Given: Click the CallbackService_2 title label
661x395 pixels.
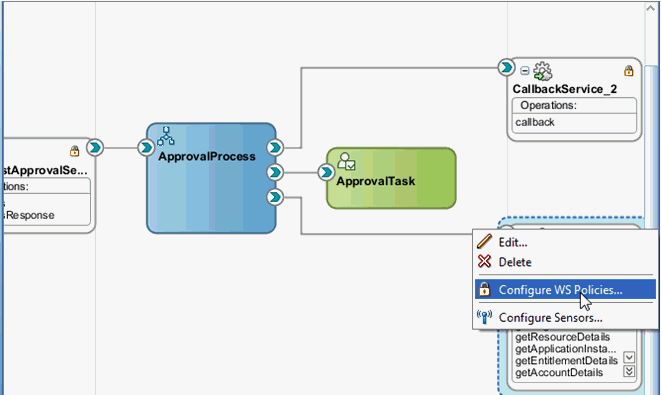Looking at the screenshot, I should [x=564, y=89].
